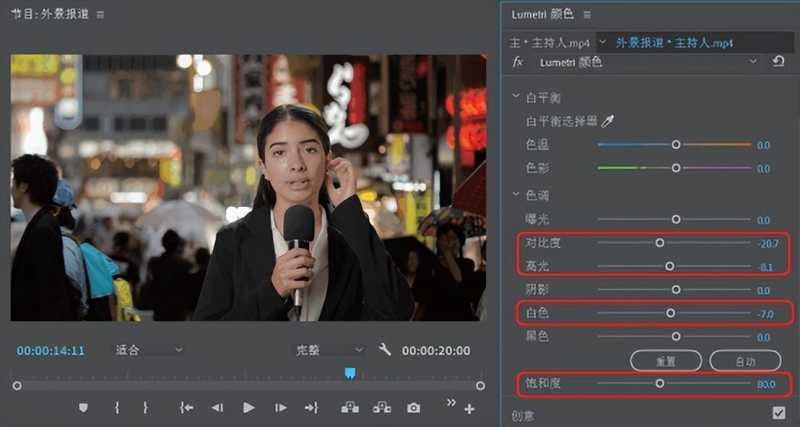Open the 适合 zoom level dropdown
Viewport: 800px width, 427px height.
click(x=148, y=350)
